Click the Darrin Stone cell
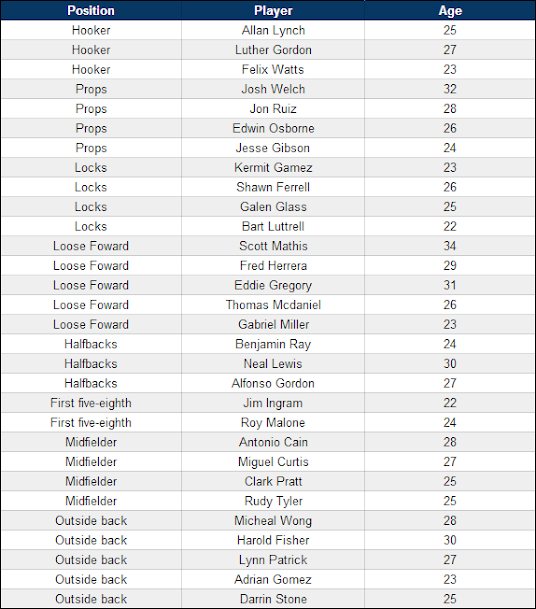536x609 pixels. click(x=273, y=599)
